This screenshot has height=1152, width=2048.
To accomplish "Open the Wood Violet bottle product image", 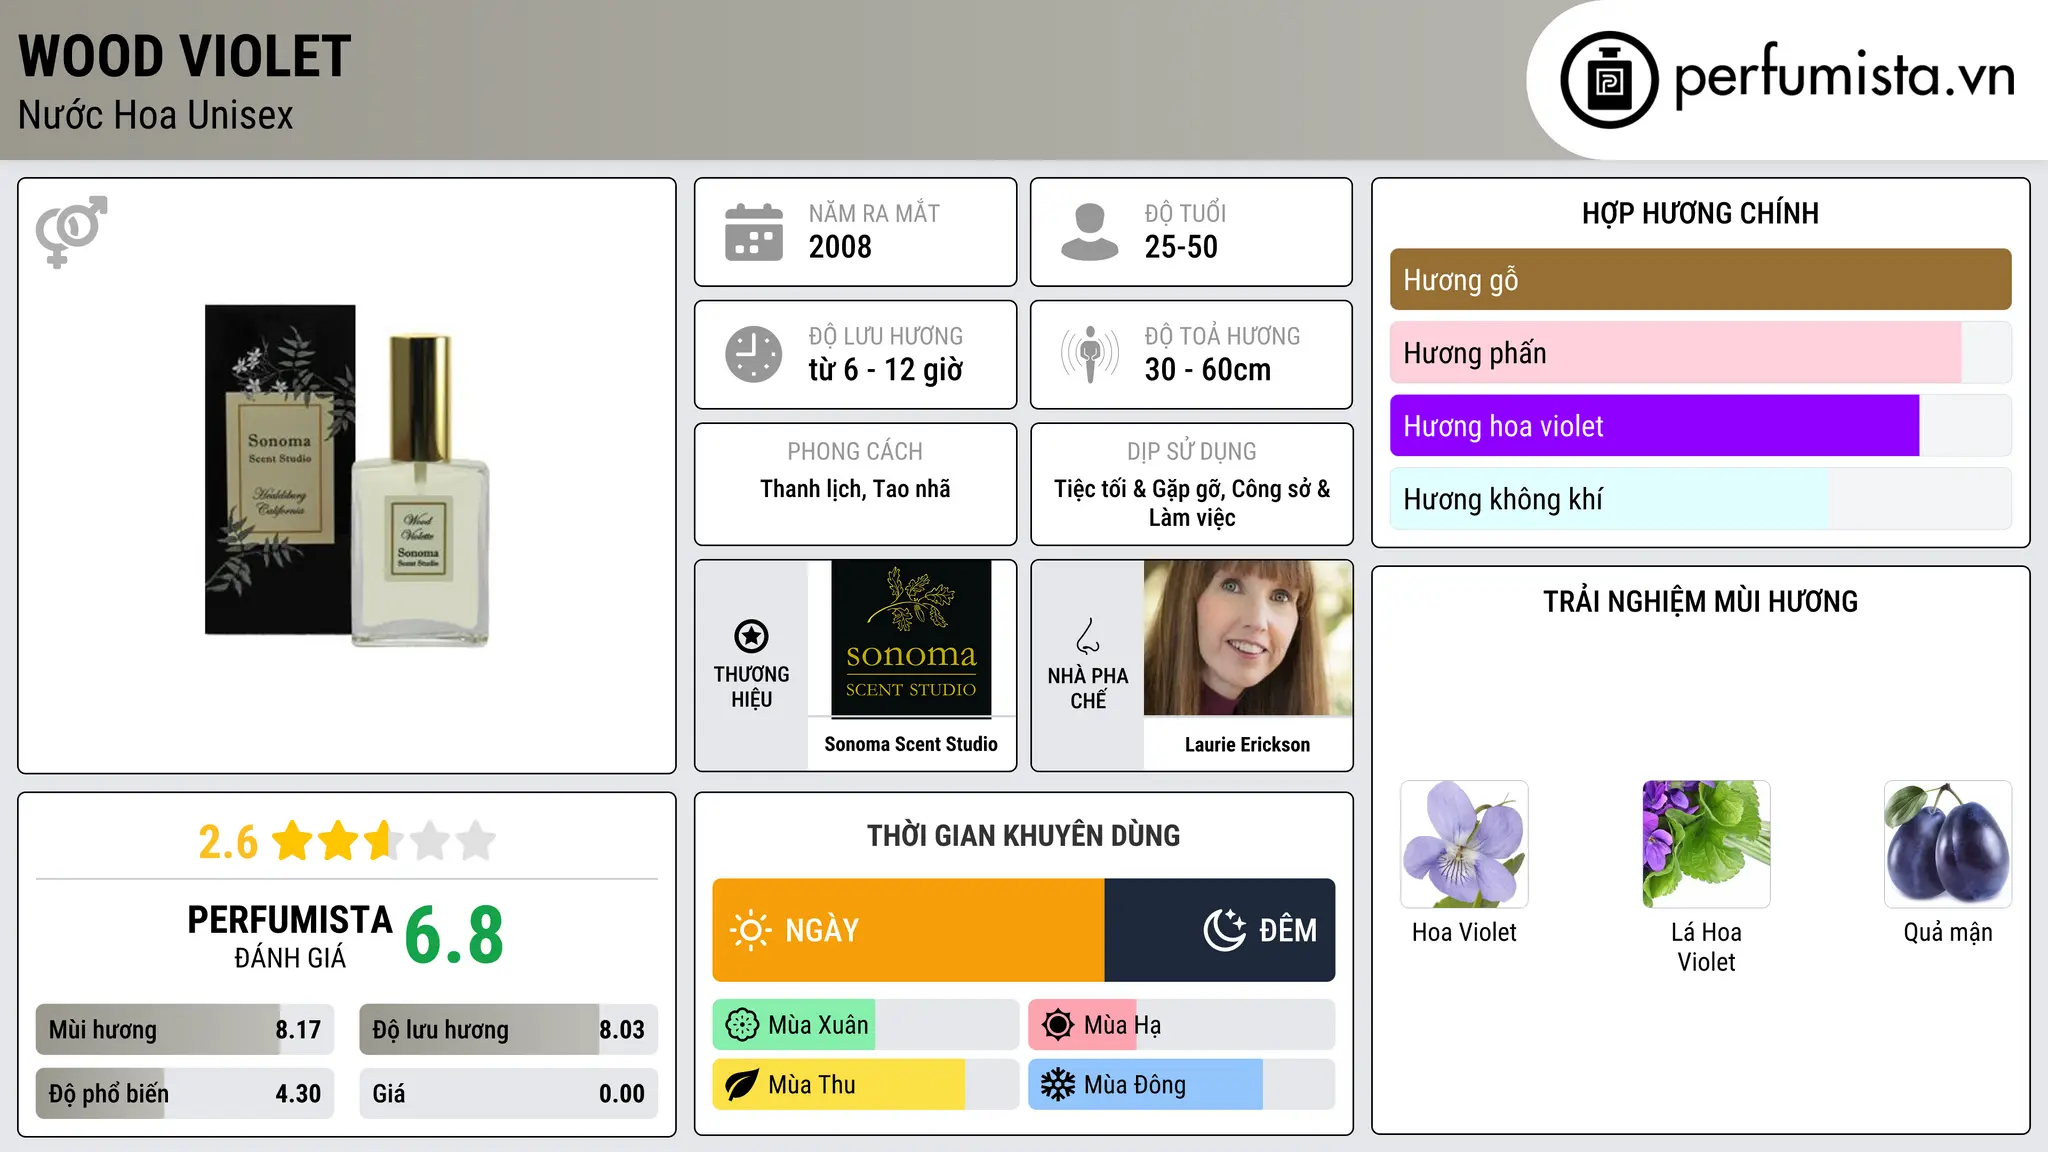I will (347, 475).
